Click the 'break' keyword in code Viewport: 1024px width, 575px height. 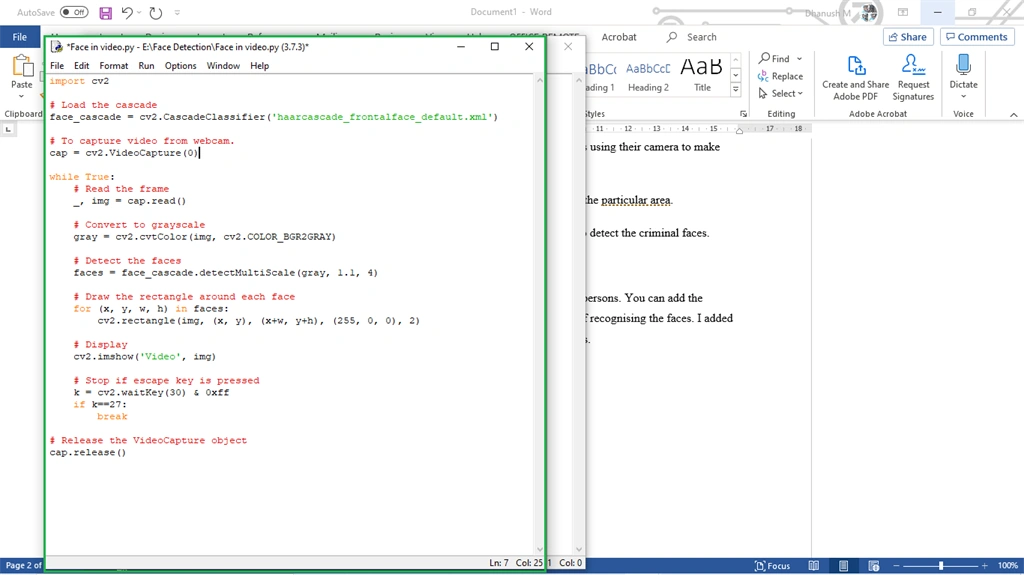point(112,416)
